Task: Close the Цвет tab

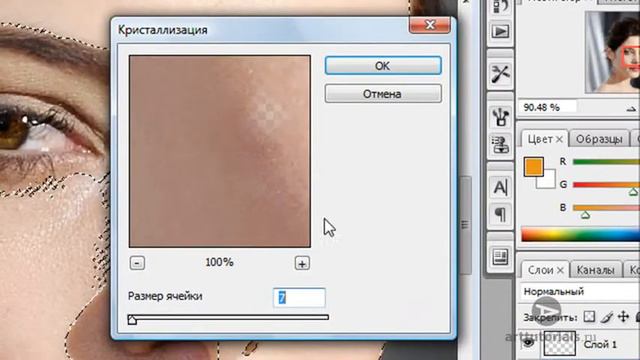Action: 559,140
